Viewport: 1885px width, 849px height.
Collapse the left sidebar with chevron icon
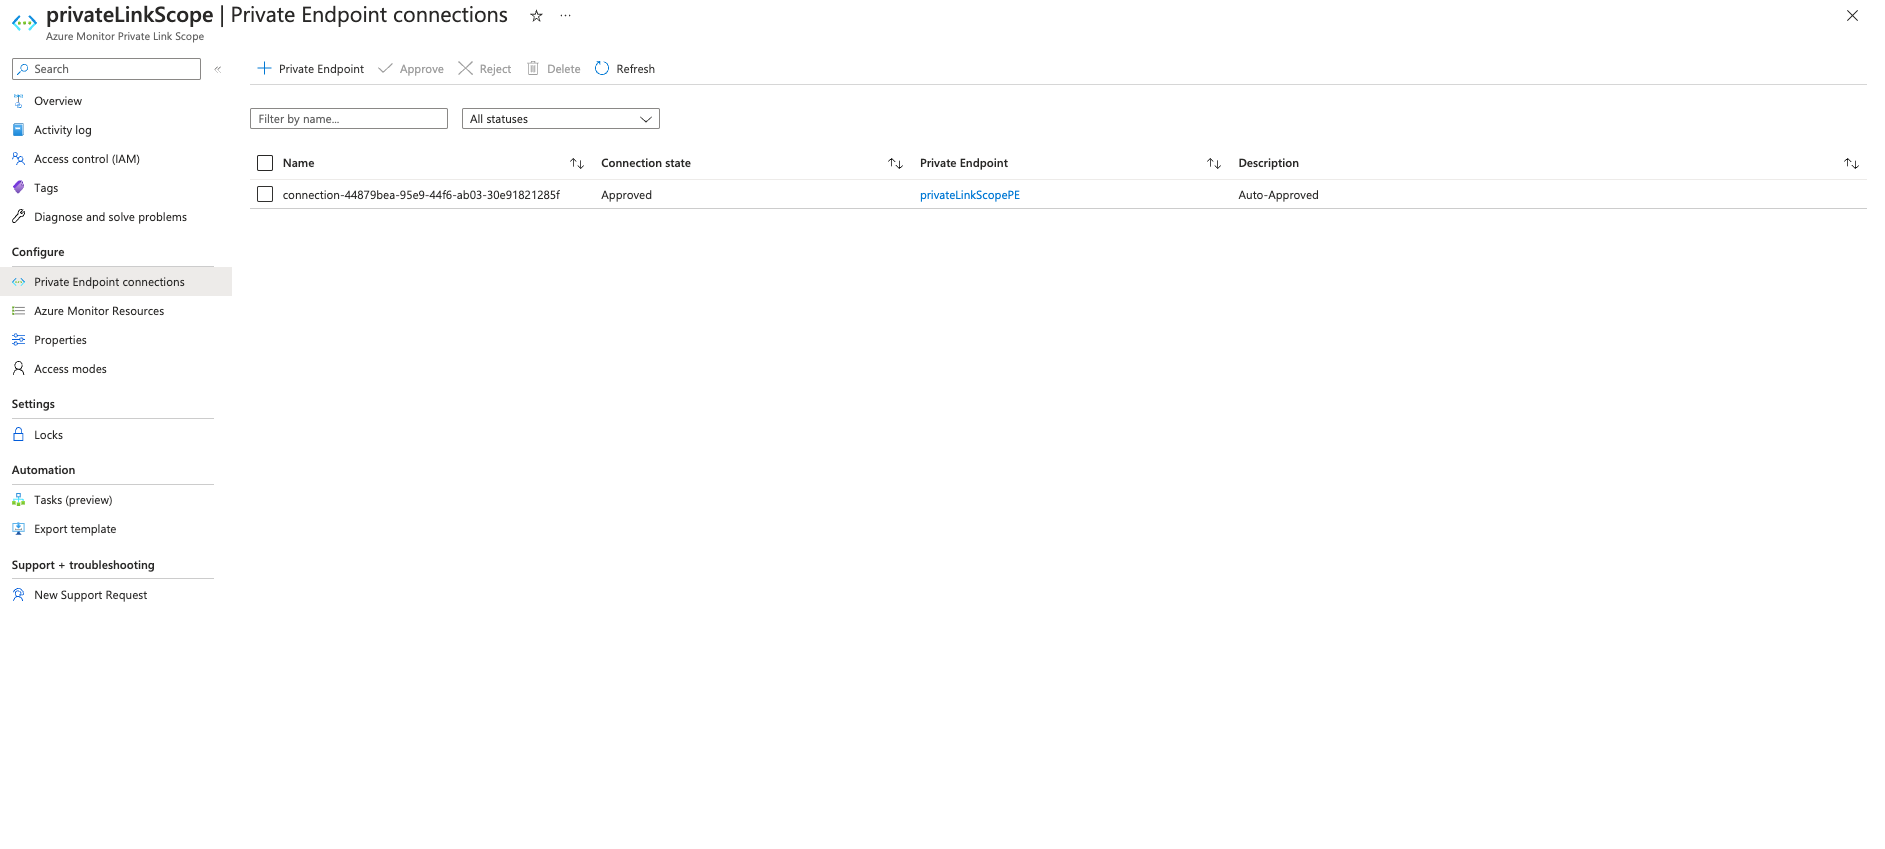pyautogui.click(x=218, y=69)
